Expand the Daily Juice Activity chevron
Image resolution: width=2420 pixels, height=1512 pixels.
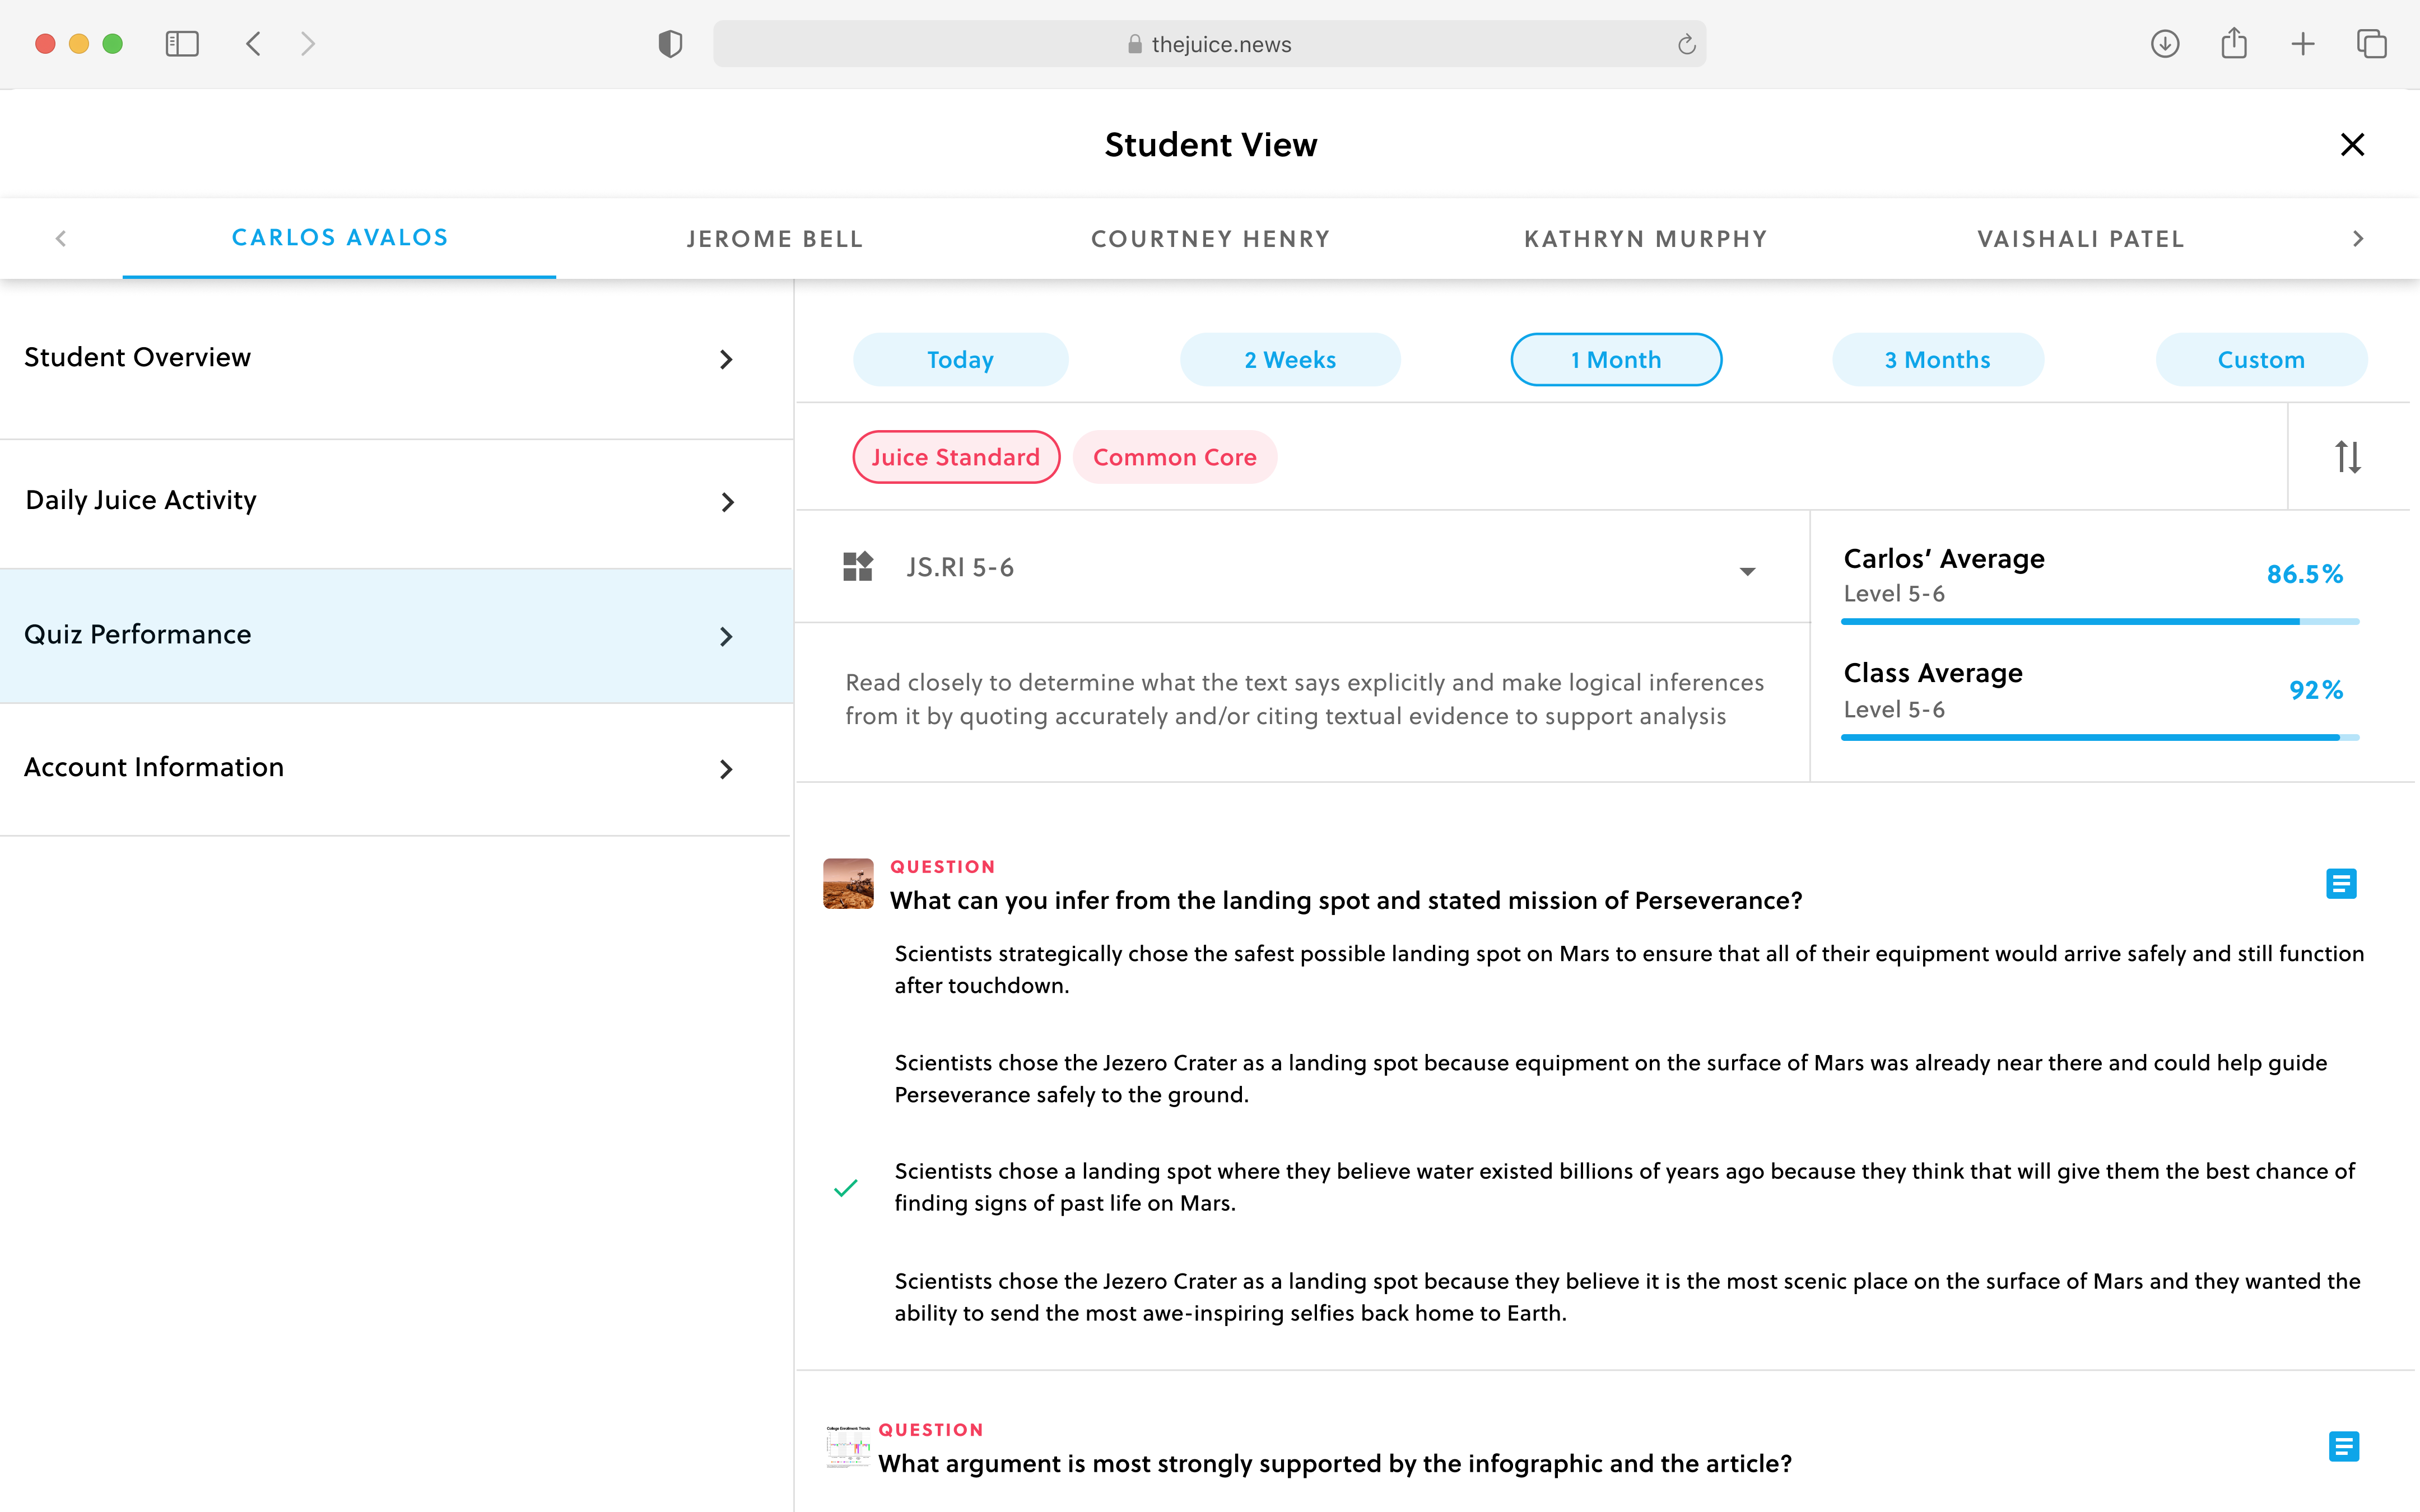click(727, 502)
